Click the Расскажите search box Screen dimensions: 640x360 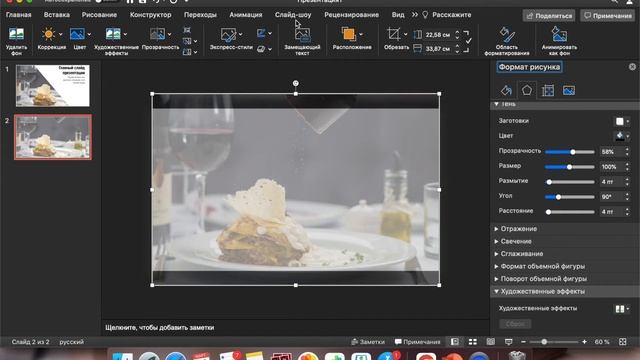(447, 15)
